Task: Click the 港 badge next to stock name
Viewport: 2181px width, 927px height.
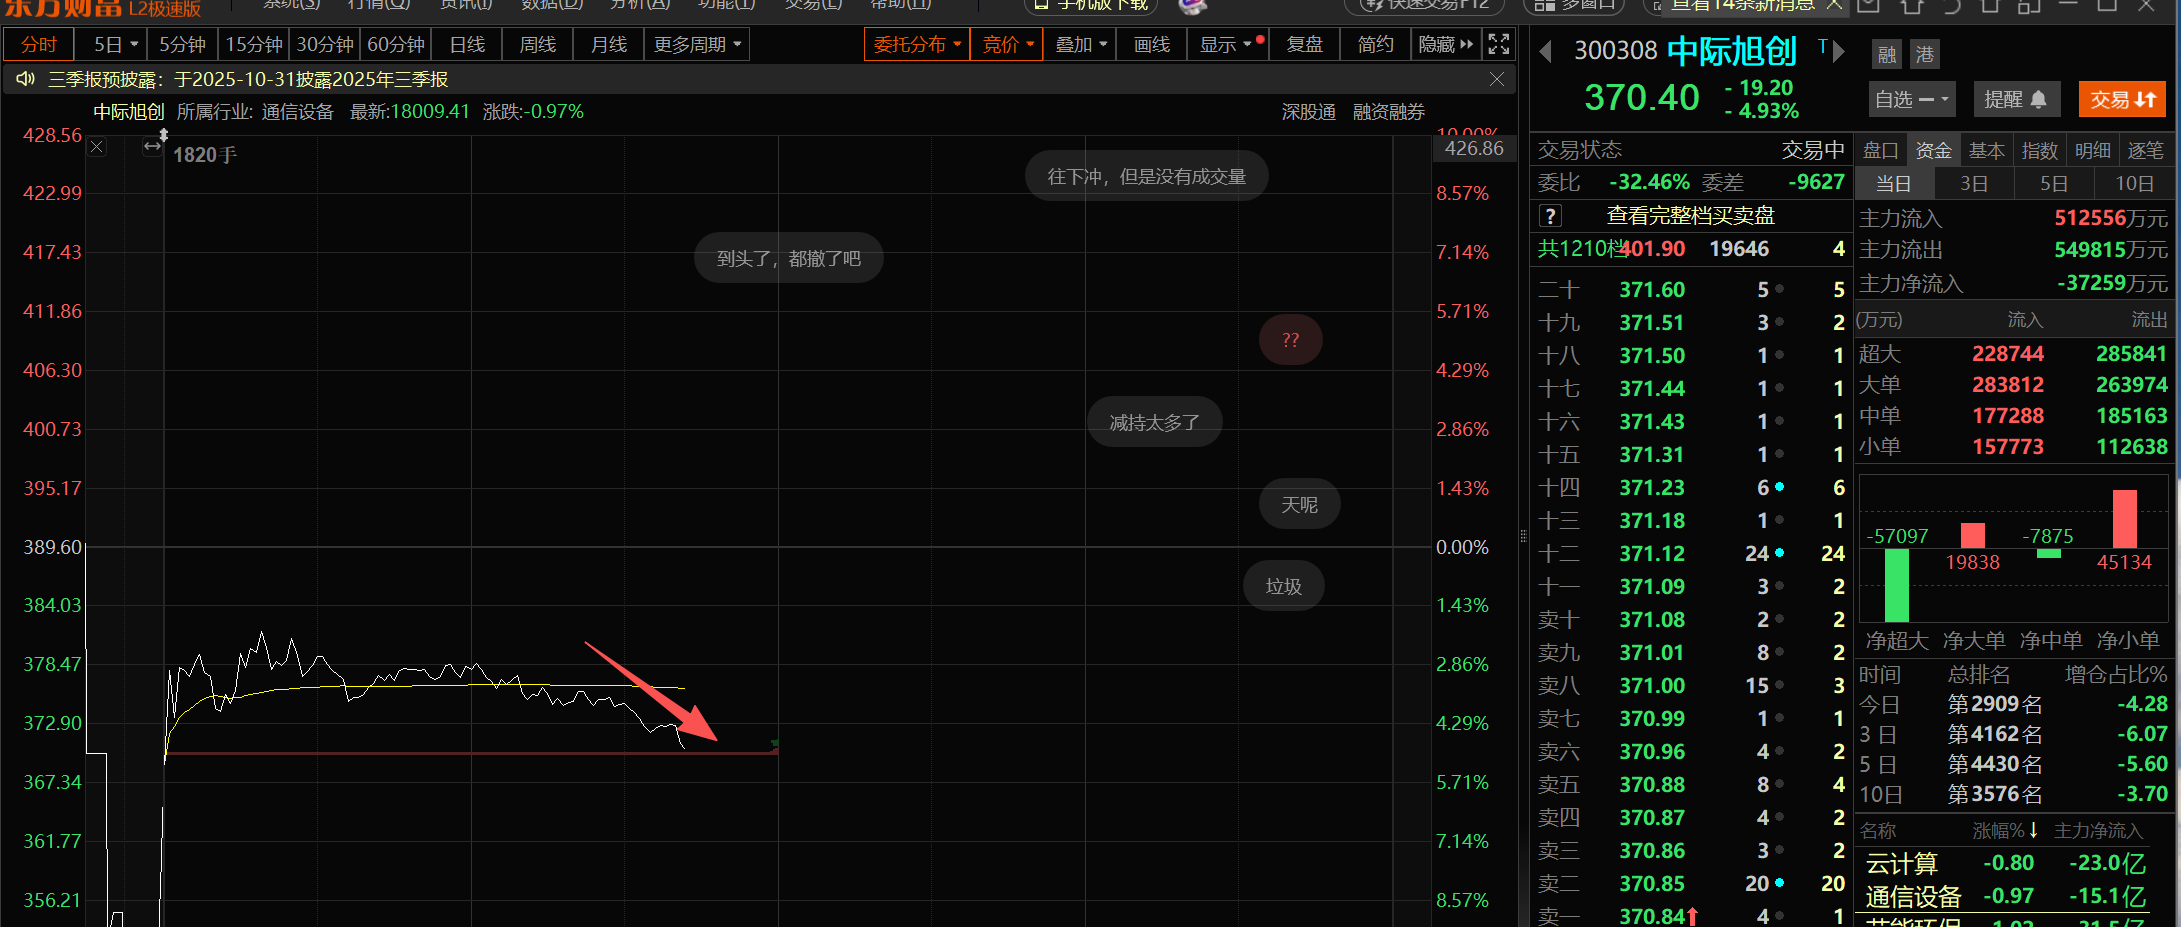Action: point(1925,55)
